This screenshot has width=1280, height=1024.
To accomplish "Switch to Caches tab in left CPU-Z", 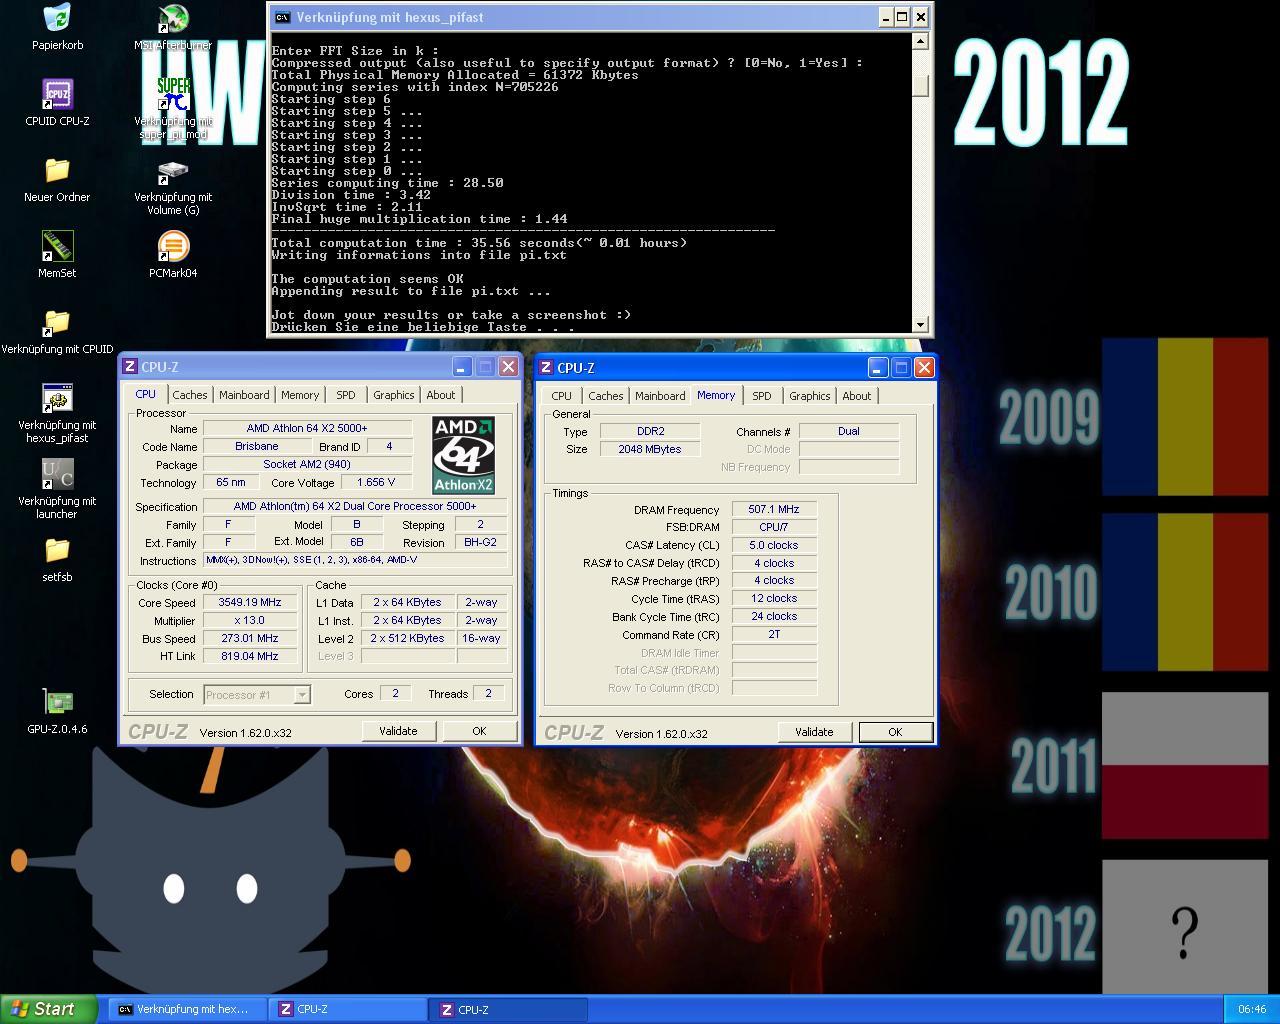I will 189,395.
